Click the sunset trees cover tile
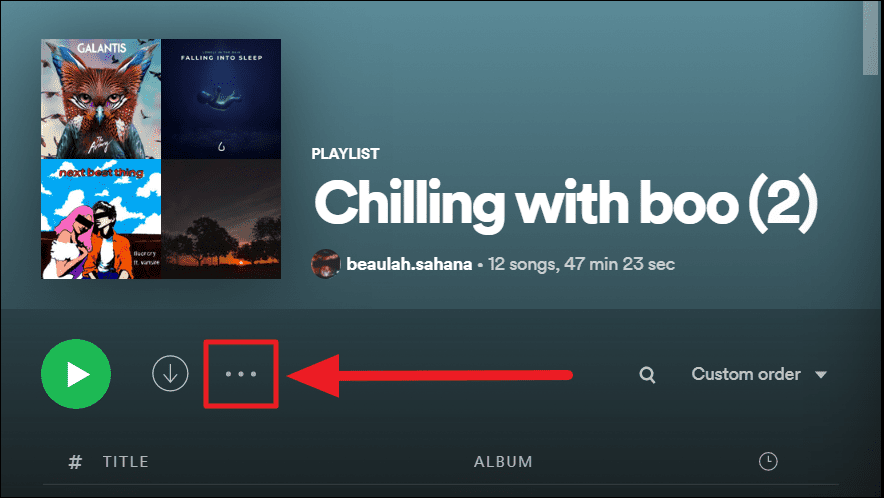Viewport: 884px width, 498px height. [x=221, y=219]
